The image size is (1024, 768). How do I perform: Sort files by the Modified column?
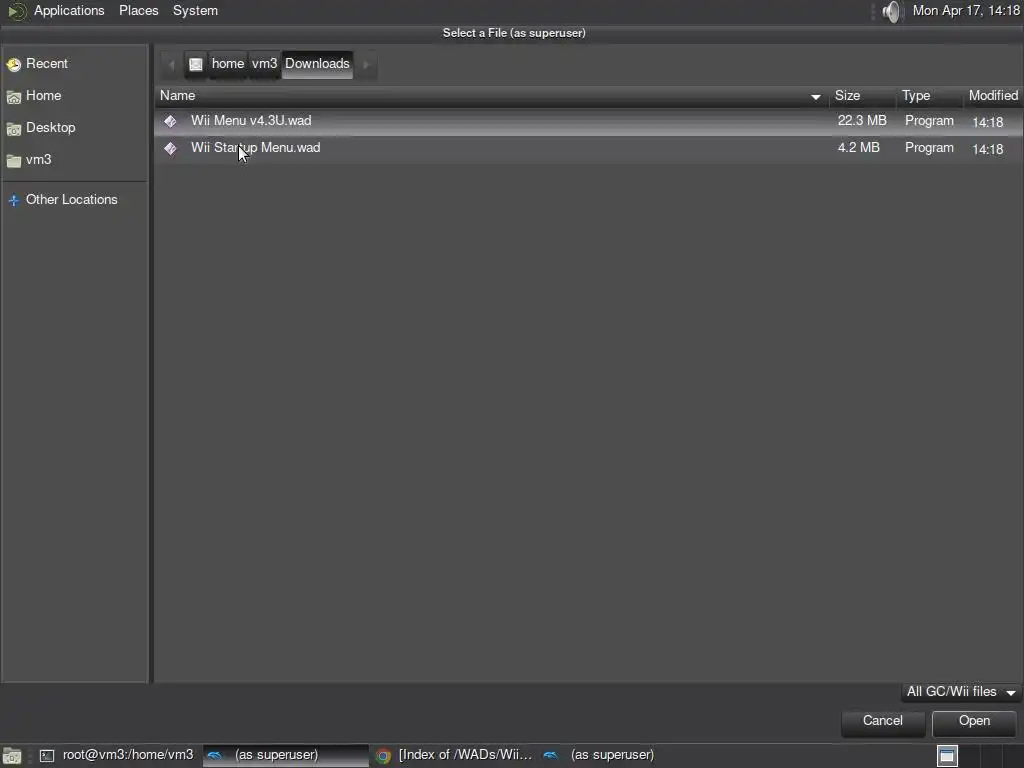click(x=993, y=96)
